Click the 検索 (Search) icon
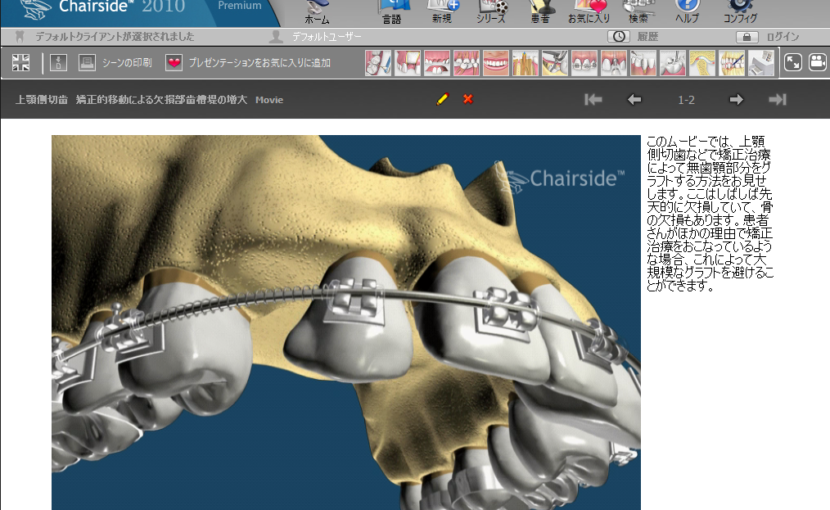Image resolution: width=830 pixels, height=510 pixels. [638, 11]
